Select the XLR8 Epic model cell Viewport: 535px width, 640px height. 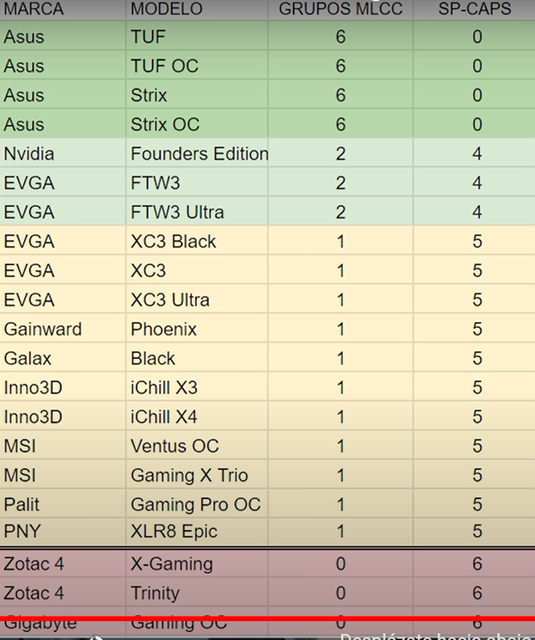[197, 532]
